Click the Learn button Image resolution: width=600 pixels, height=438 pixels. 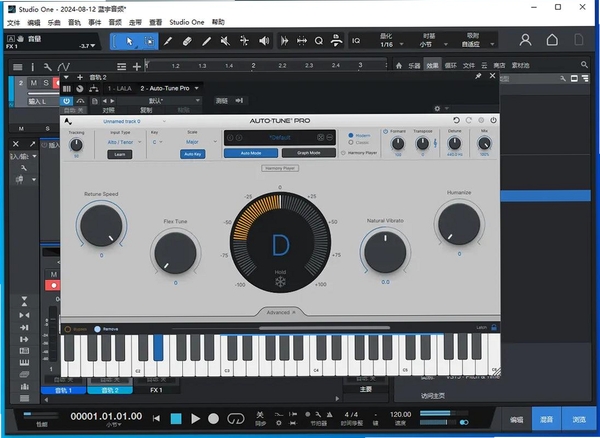pyautogui.click(x=120, y=154)
